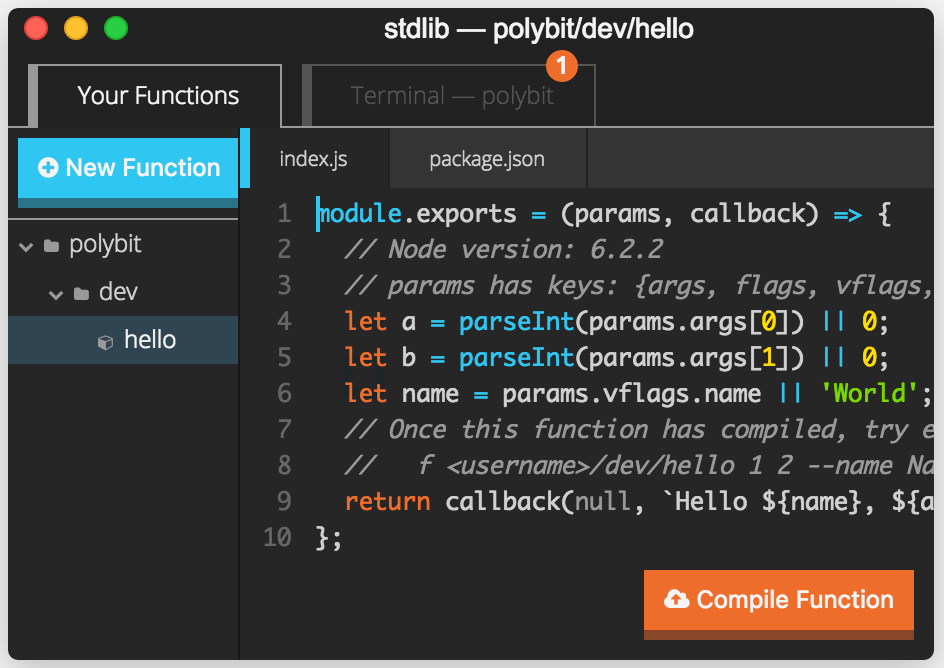
Task: Select the hello function in tree
Action: click(x=150, y=340)
